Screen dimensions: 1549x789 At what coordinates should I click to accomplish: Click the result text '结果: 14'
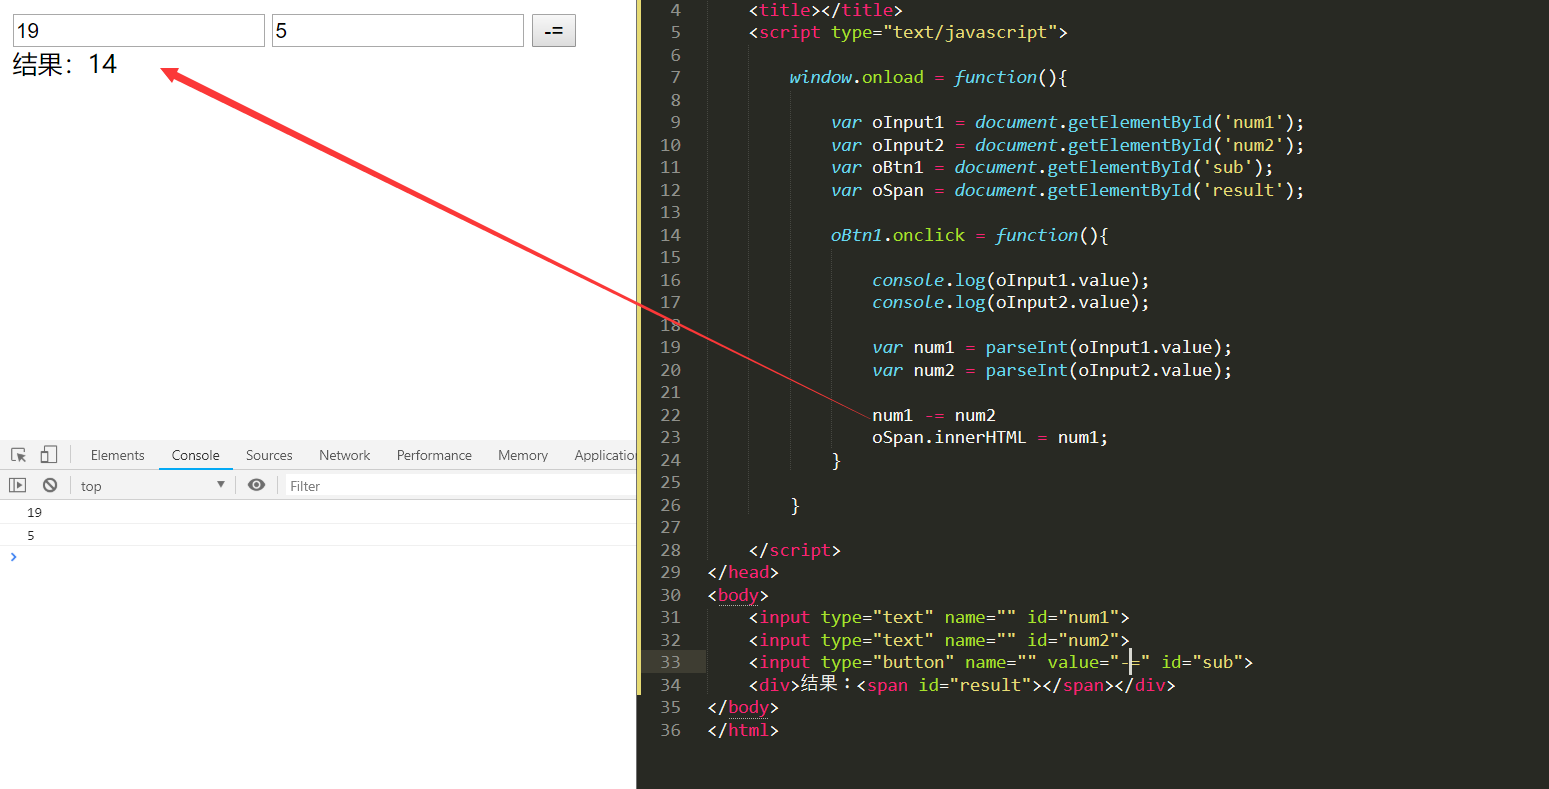coord(65,65)
